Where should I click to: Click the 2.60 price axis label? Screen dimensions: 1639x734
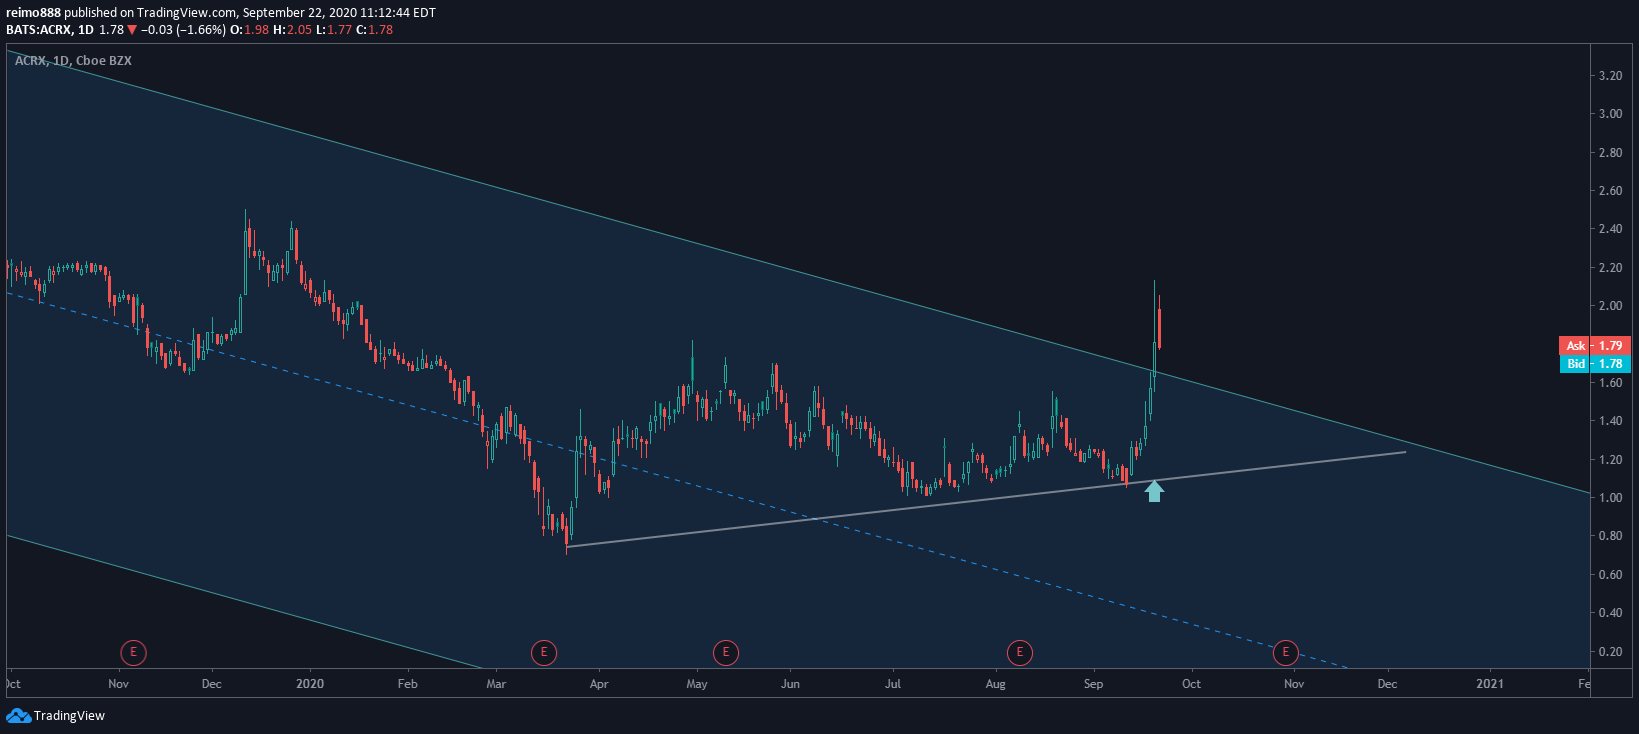click(1610, 191)
